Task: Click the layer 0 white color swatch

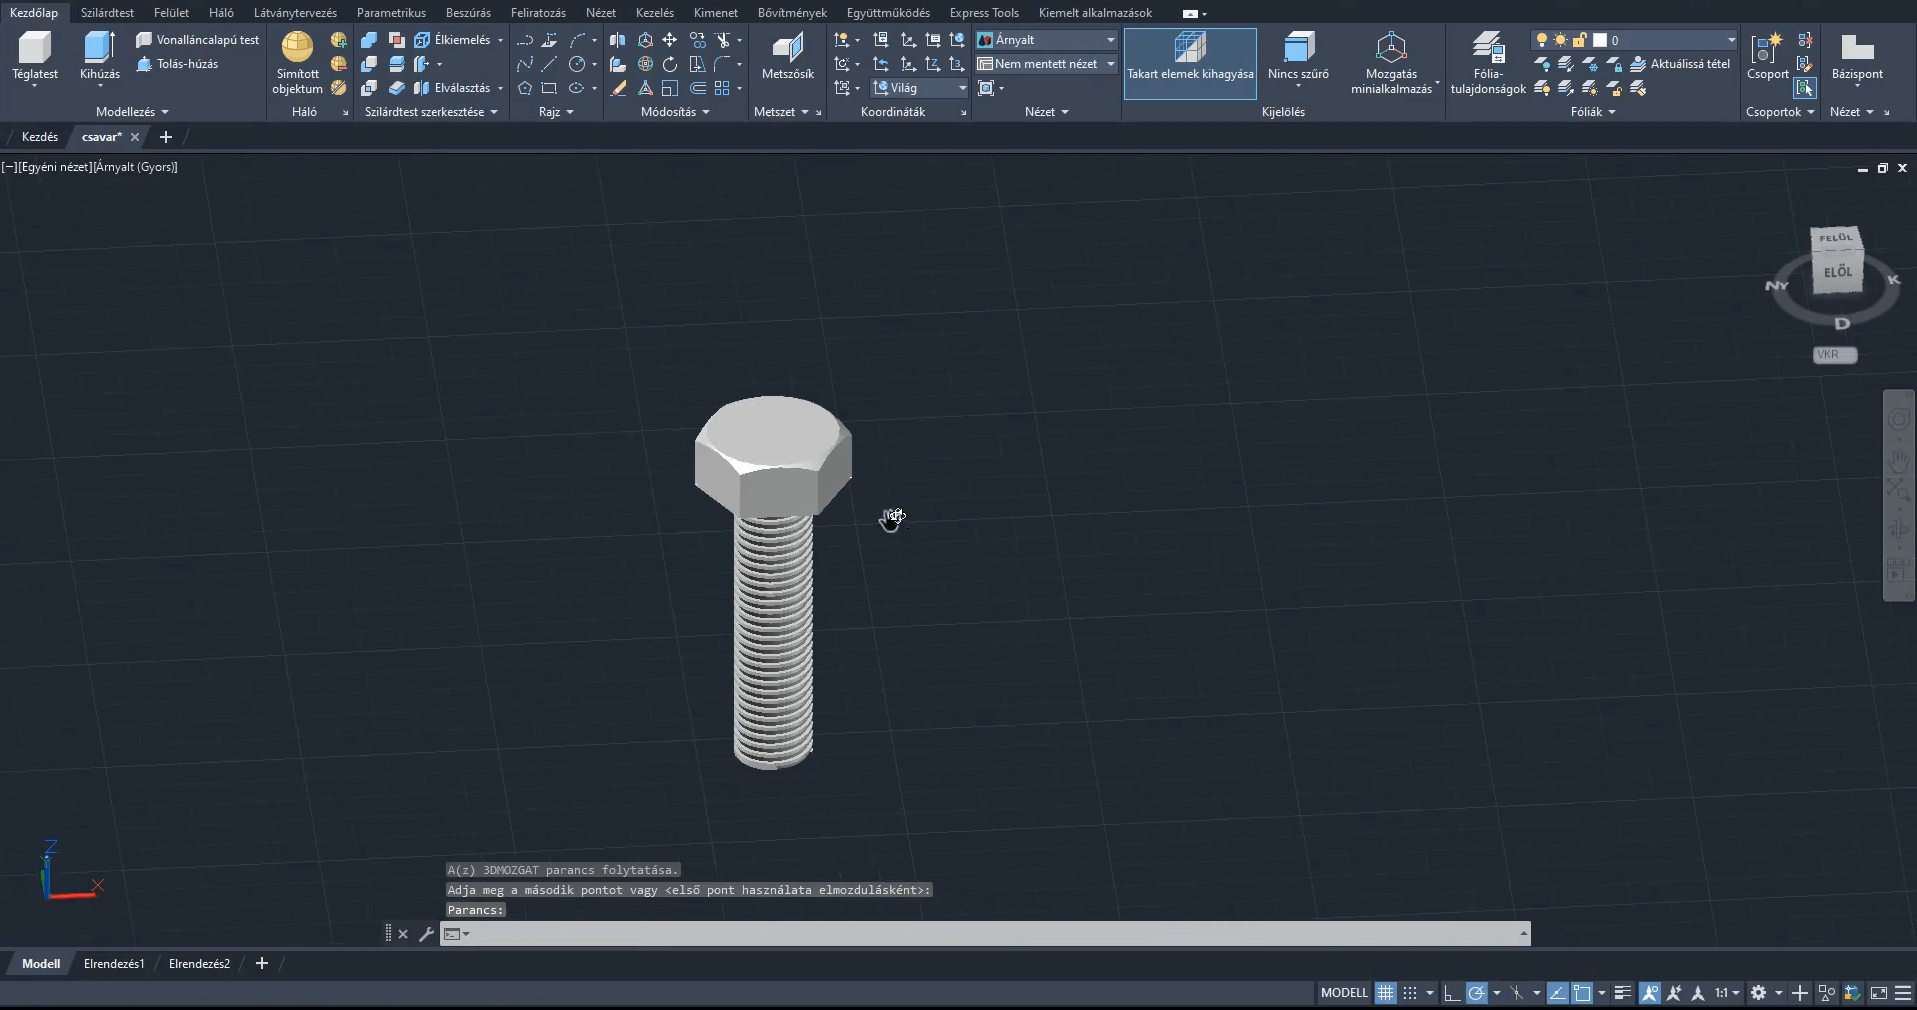Action: [x=1600, y=40]
